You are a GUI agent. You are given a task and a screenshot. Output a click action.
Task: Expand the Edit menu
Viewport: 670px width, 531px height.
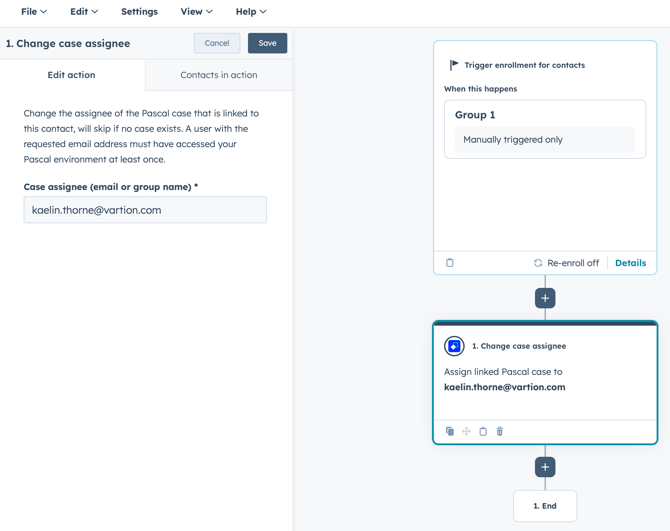84,12
